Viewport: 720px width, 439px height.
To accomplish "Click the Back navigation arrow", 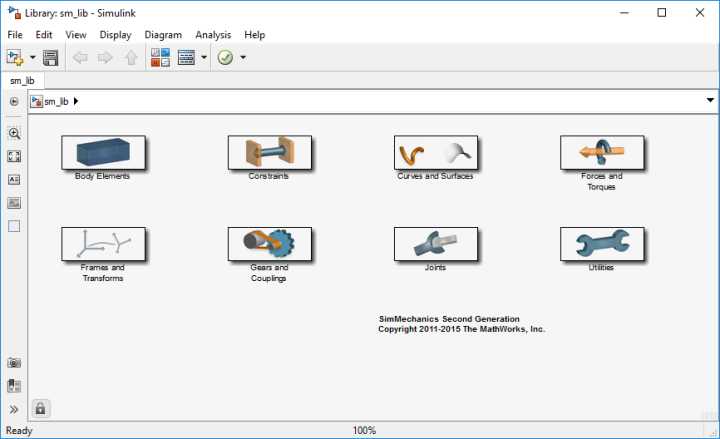I will click(x=80, y=58).
